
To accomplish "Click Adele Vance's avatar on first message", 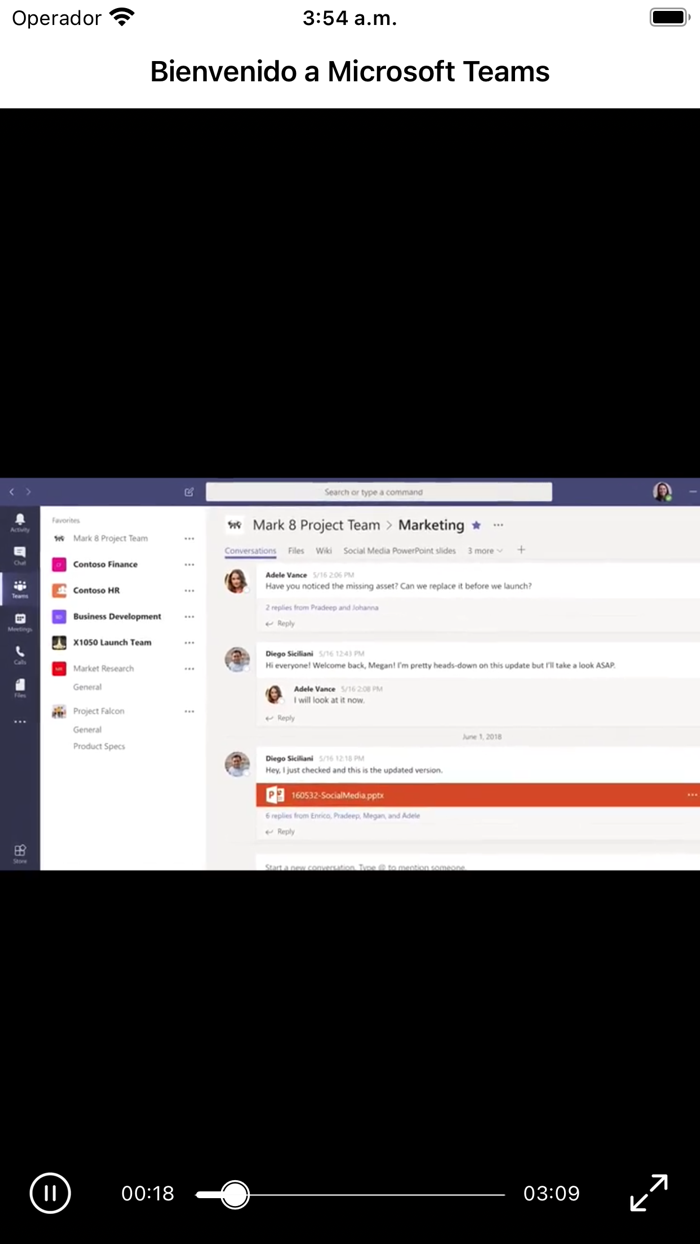I will [x=237, y=581].
